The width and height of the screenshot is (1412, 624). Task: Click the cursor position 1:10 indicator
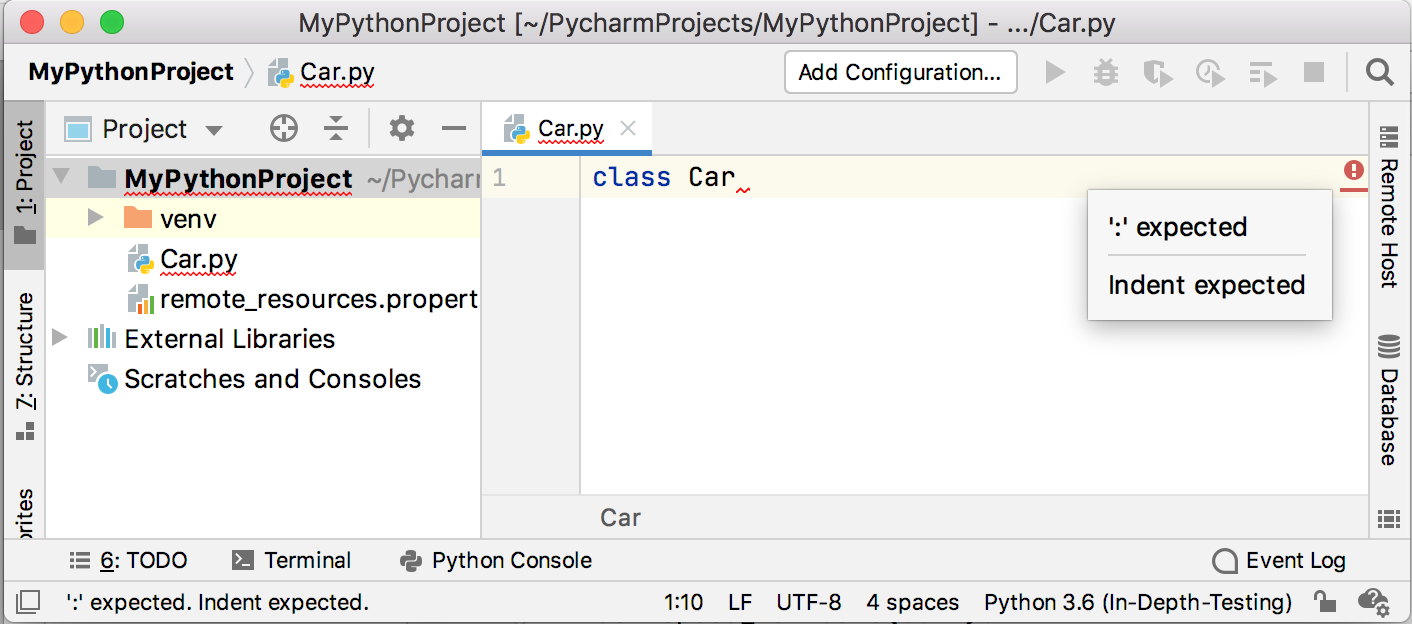[x=684, y=602]
